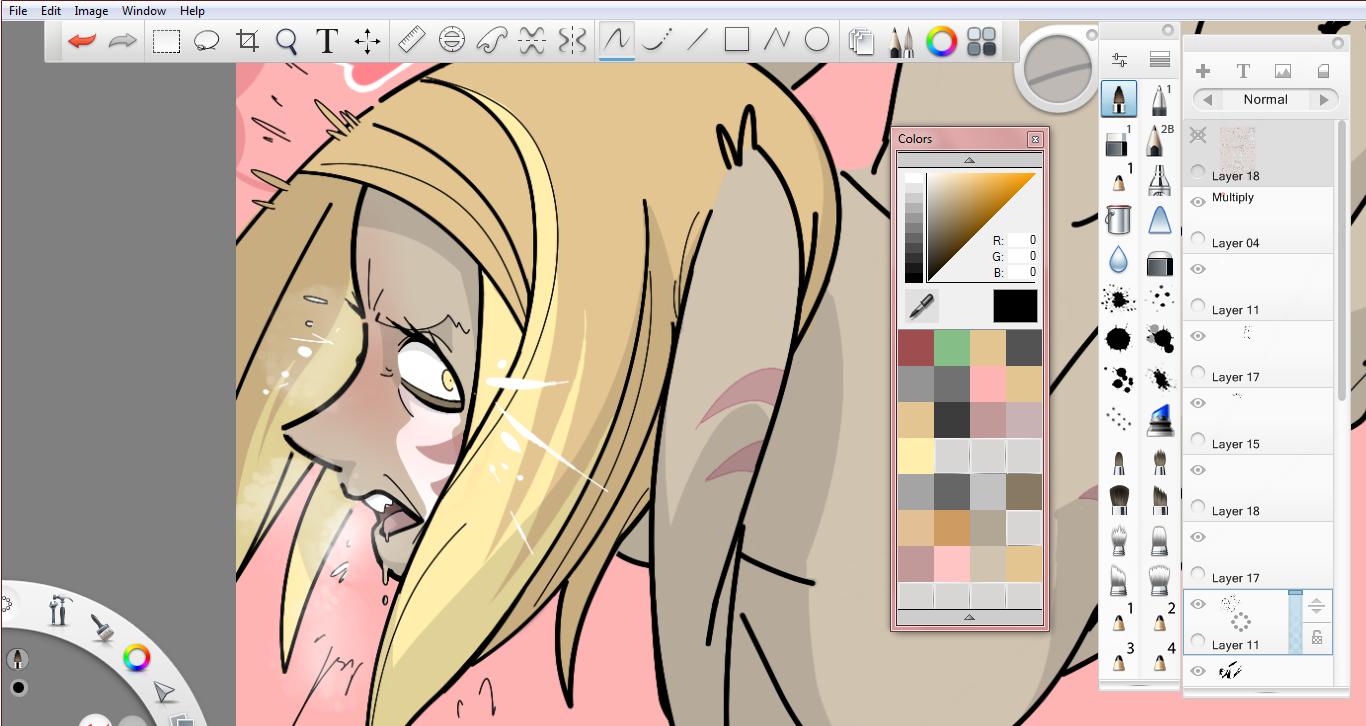This screenshot has width=1366, height=726.
Task: Close the Colors panel
Action: point(1035,139)
